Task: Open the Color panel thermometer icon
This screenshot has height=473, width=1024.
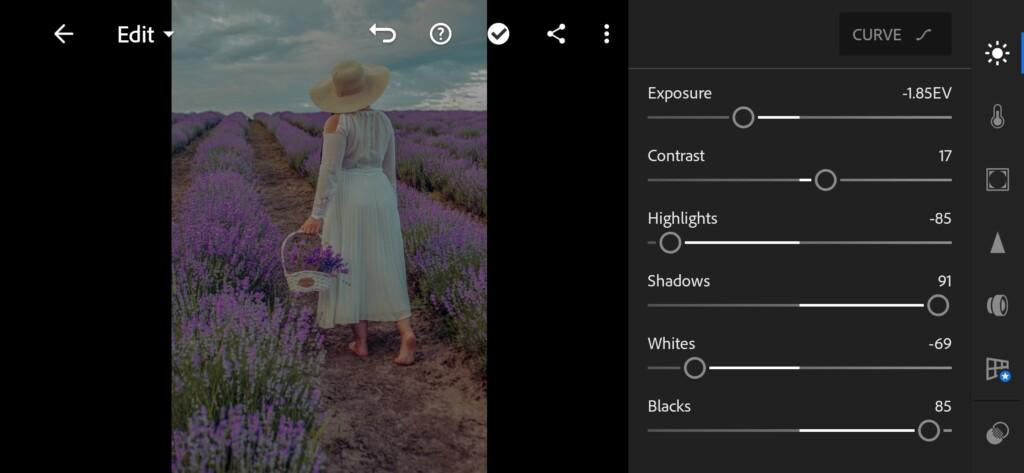Action: [997, 116]
